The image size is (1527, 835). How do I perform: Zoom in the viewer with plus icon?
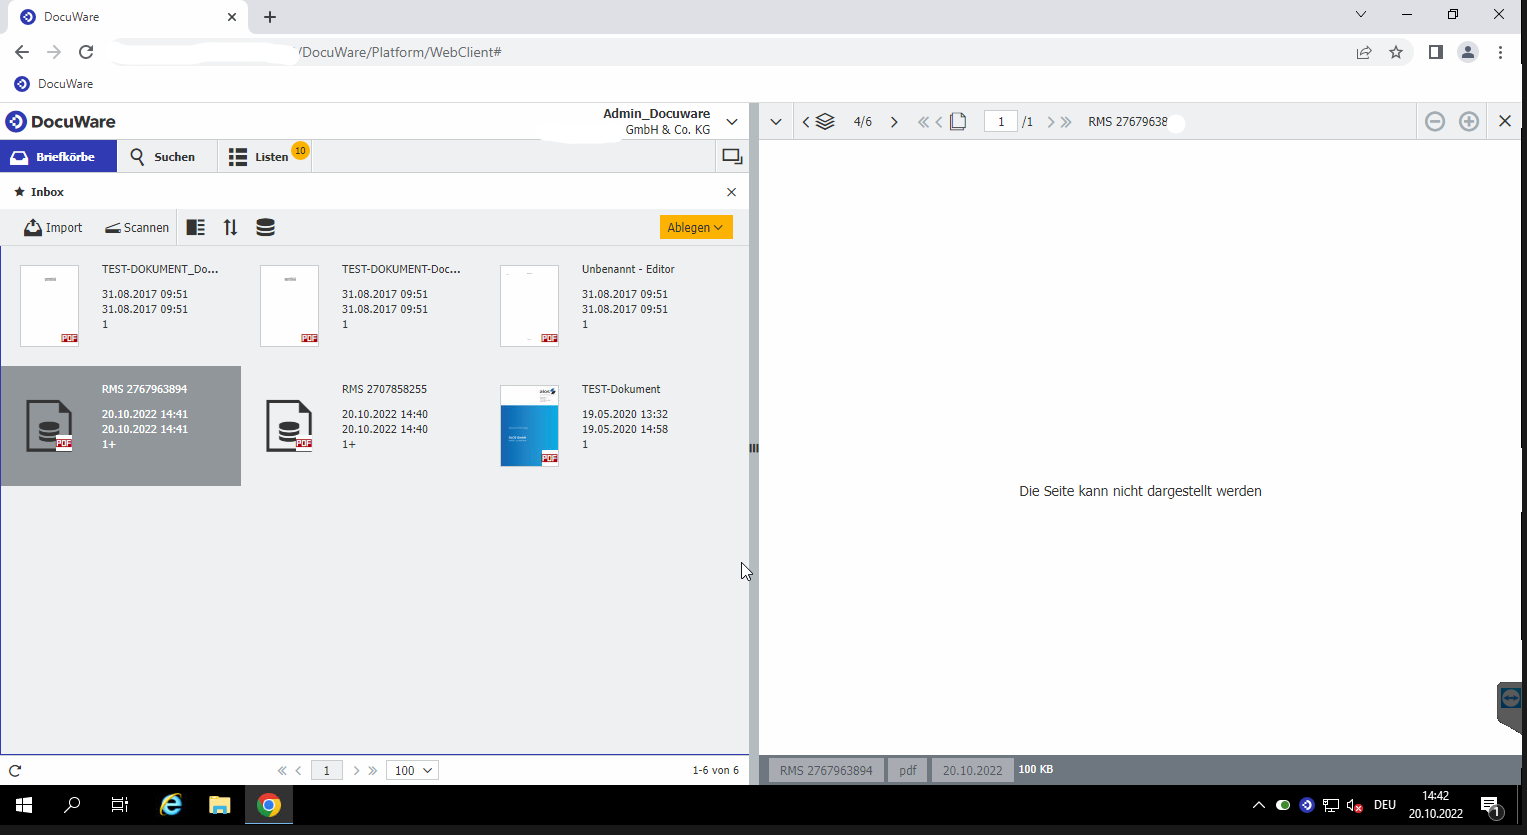[x=1469, y=122]
